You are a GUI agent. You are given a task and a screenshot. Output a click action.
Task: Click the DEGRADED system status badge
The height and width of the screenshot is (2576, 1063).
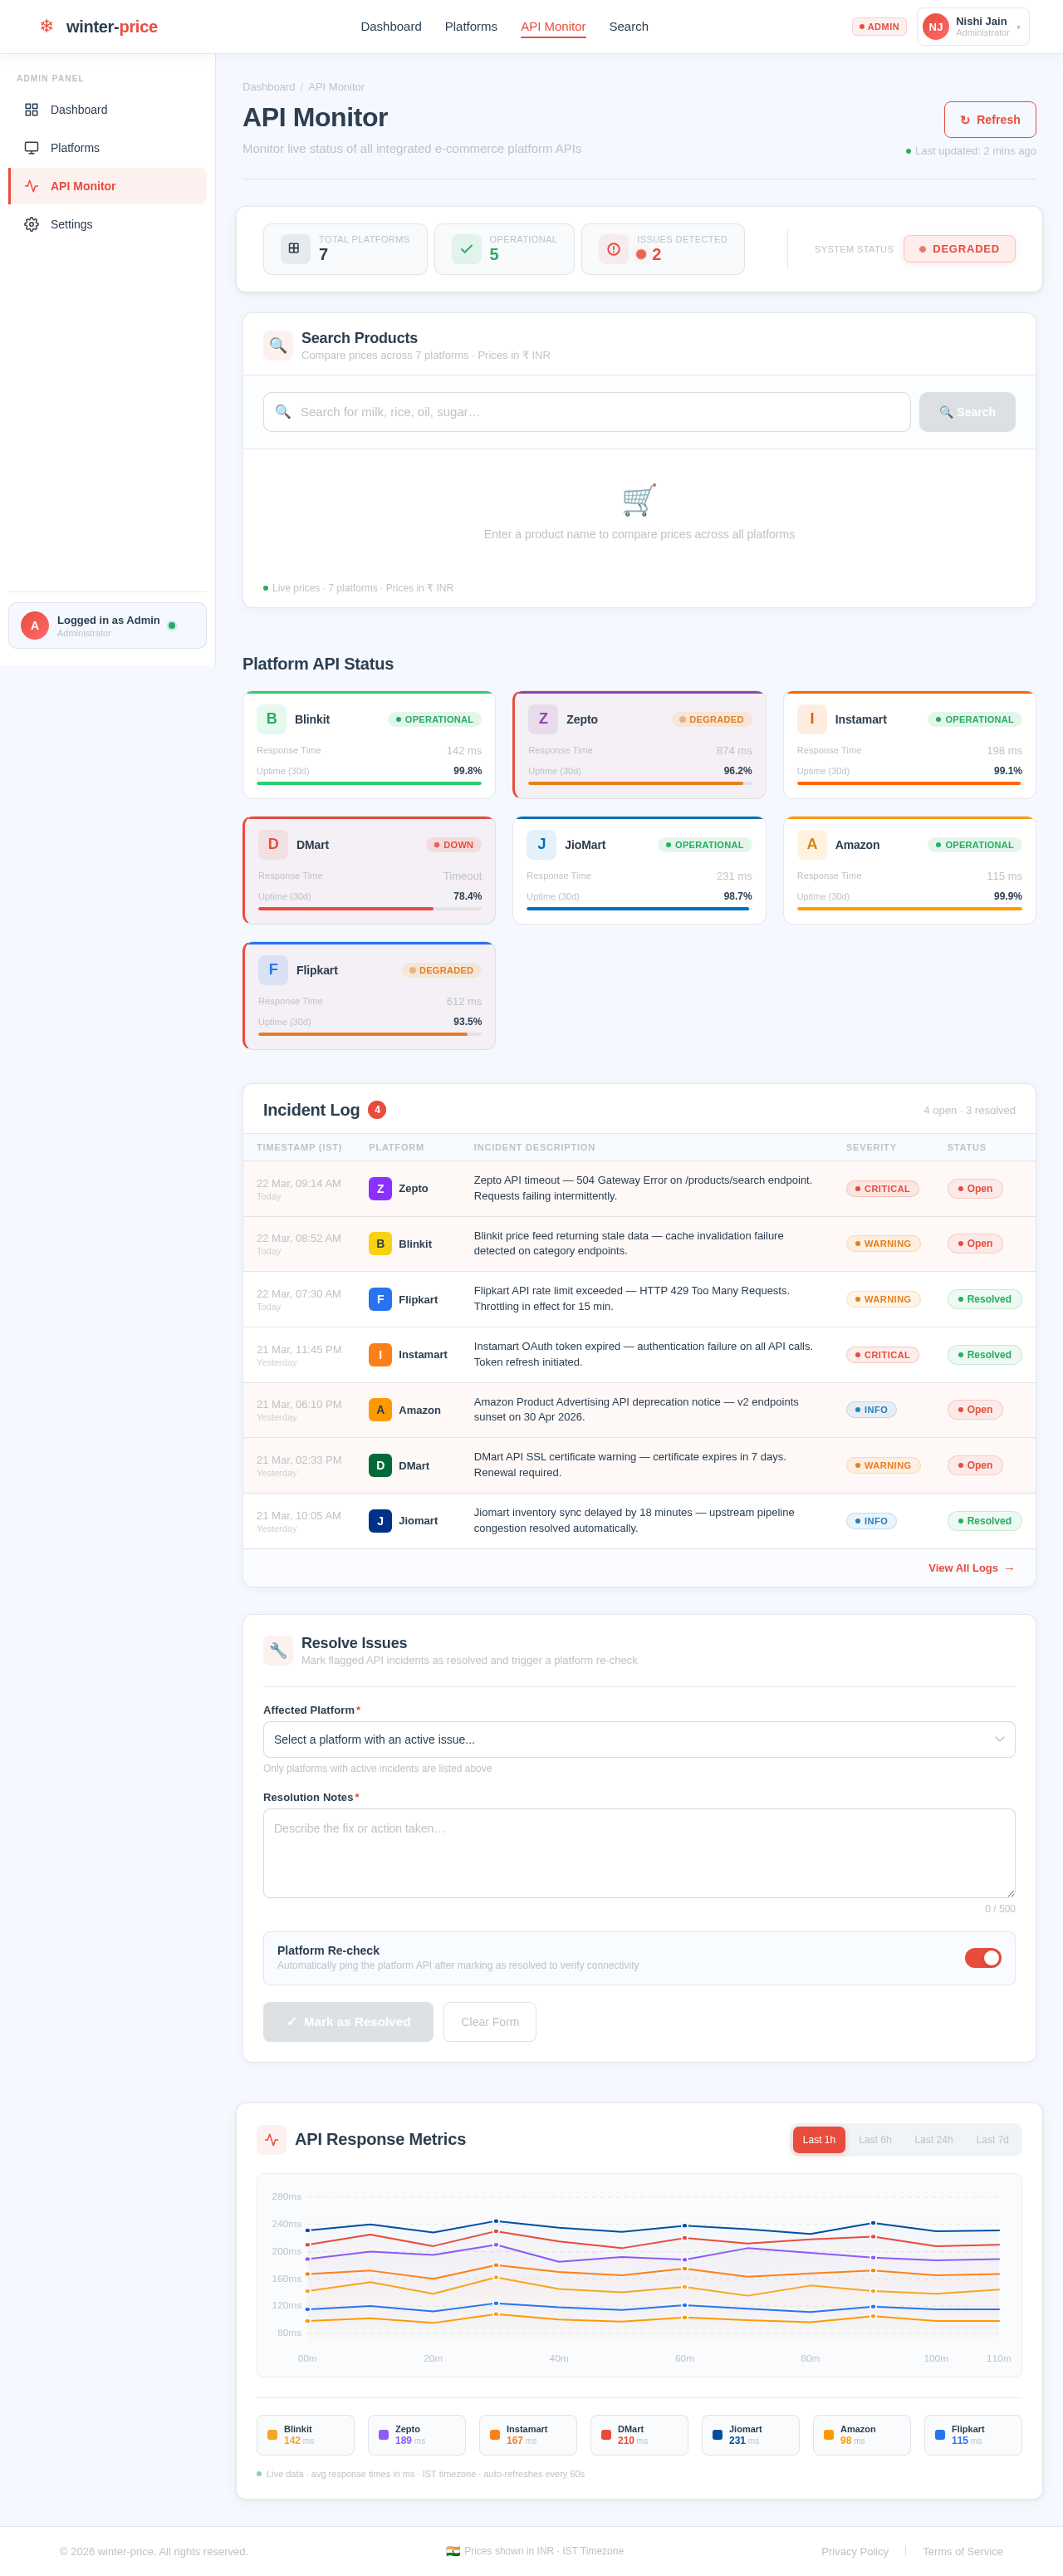959,249
